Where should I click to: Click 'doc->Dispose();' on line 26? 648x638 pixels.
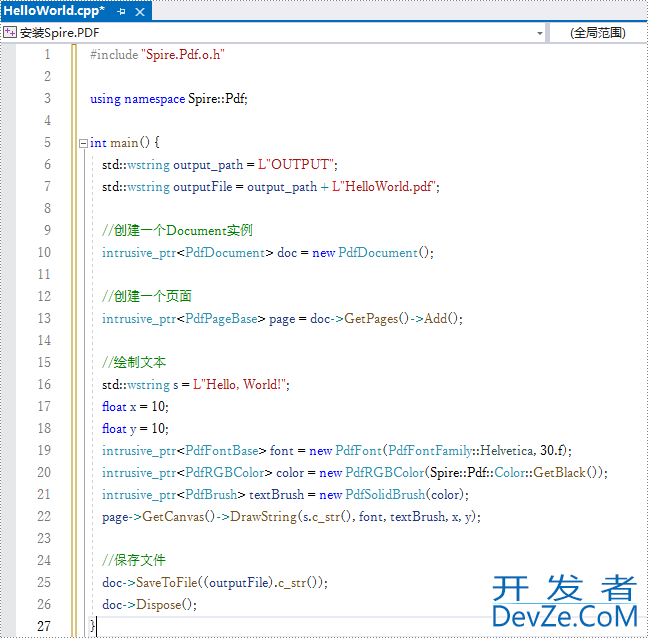click(x=150, y=605)
